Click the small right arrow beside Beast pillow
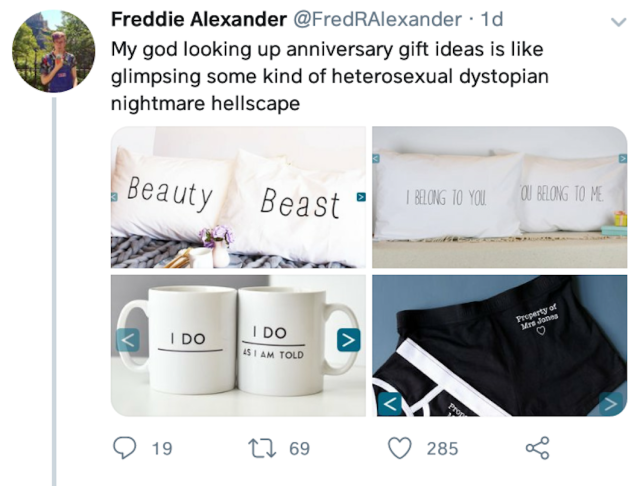This screenshot has width=640, height=486. [361, 197]
